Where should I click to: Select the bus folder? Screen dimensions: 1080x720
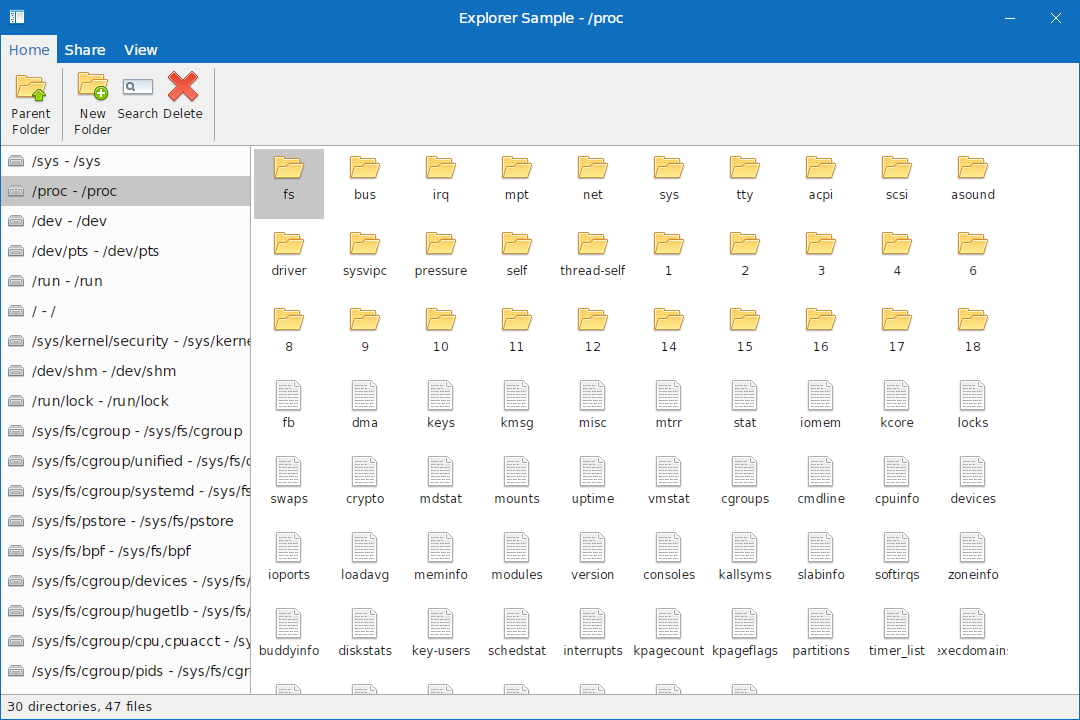click(365, 183)
